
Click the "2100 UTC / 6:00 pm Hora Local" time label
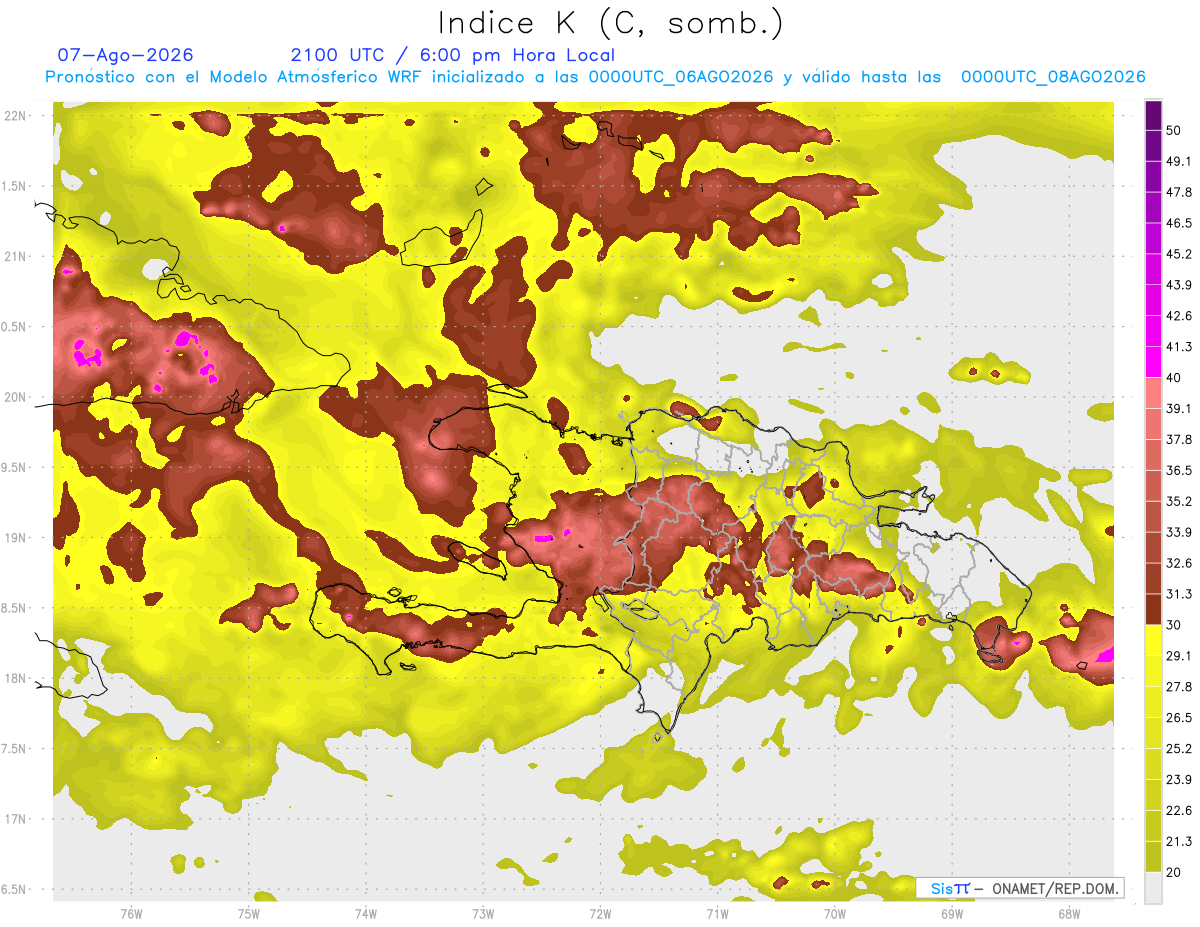pyautogui.click(x=453, y=55)
